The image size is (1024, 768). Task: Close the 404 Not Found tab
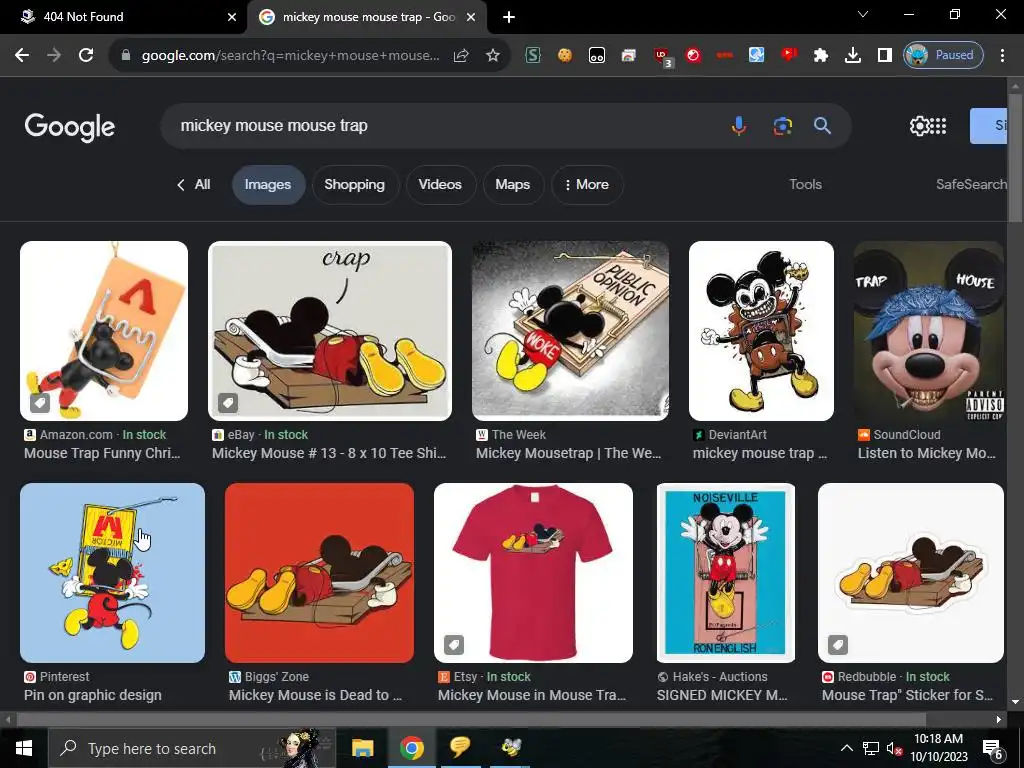232,17
